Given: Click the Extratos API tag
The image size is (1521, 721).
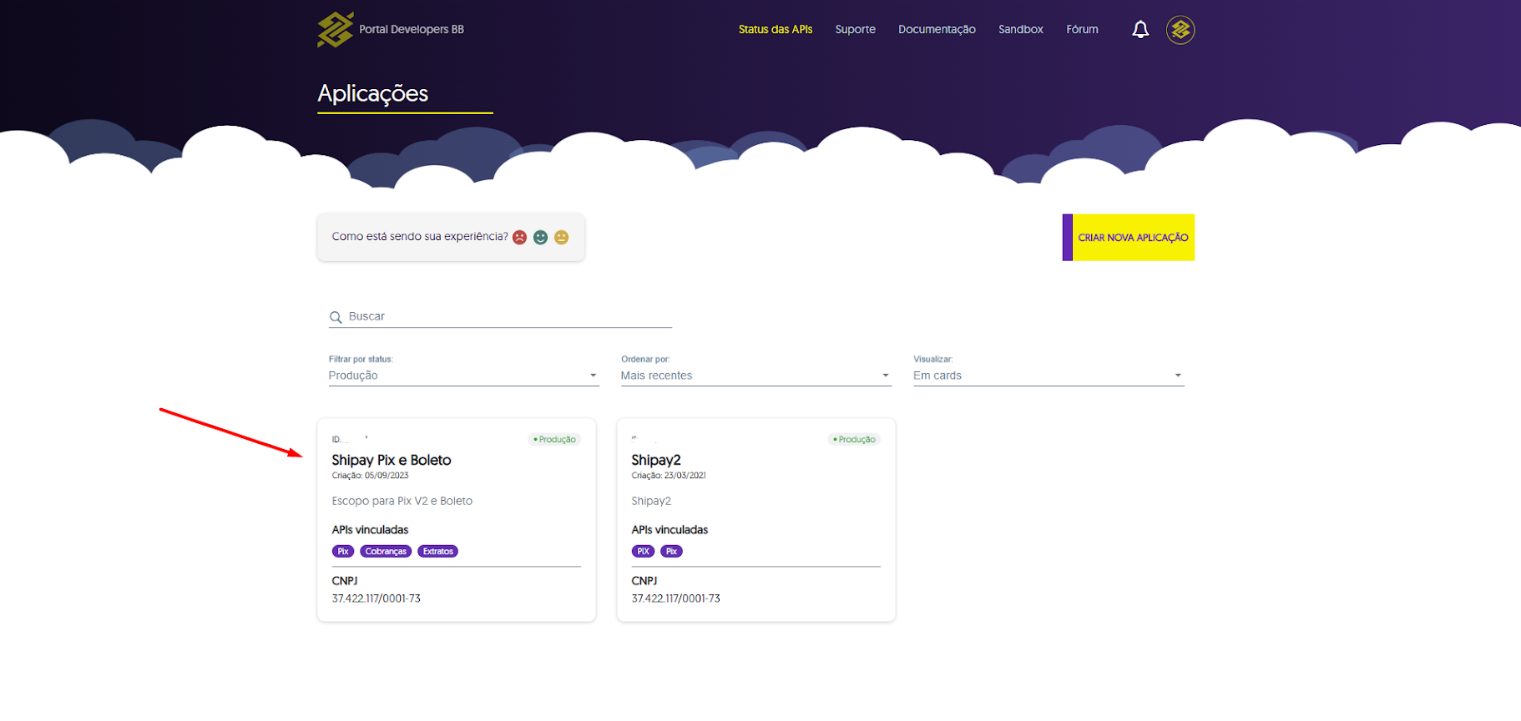Looking at the screenshot, I should coord(438,551).
